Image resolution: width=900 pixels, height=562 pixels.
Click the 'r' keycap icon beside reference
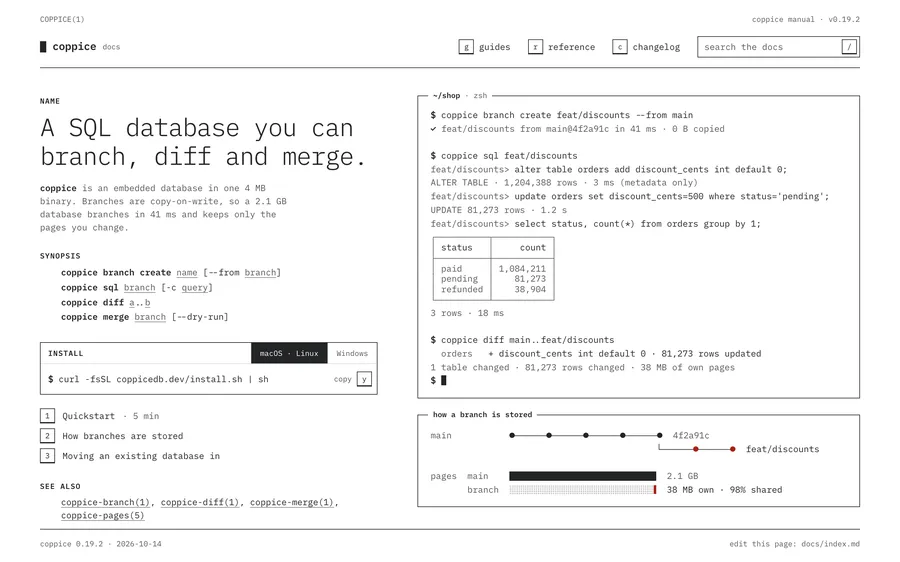coord(535,47)
